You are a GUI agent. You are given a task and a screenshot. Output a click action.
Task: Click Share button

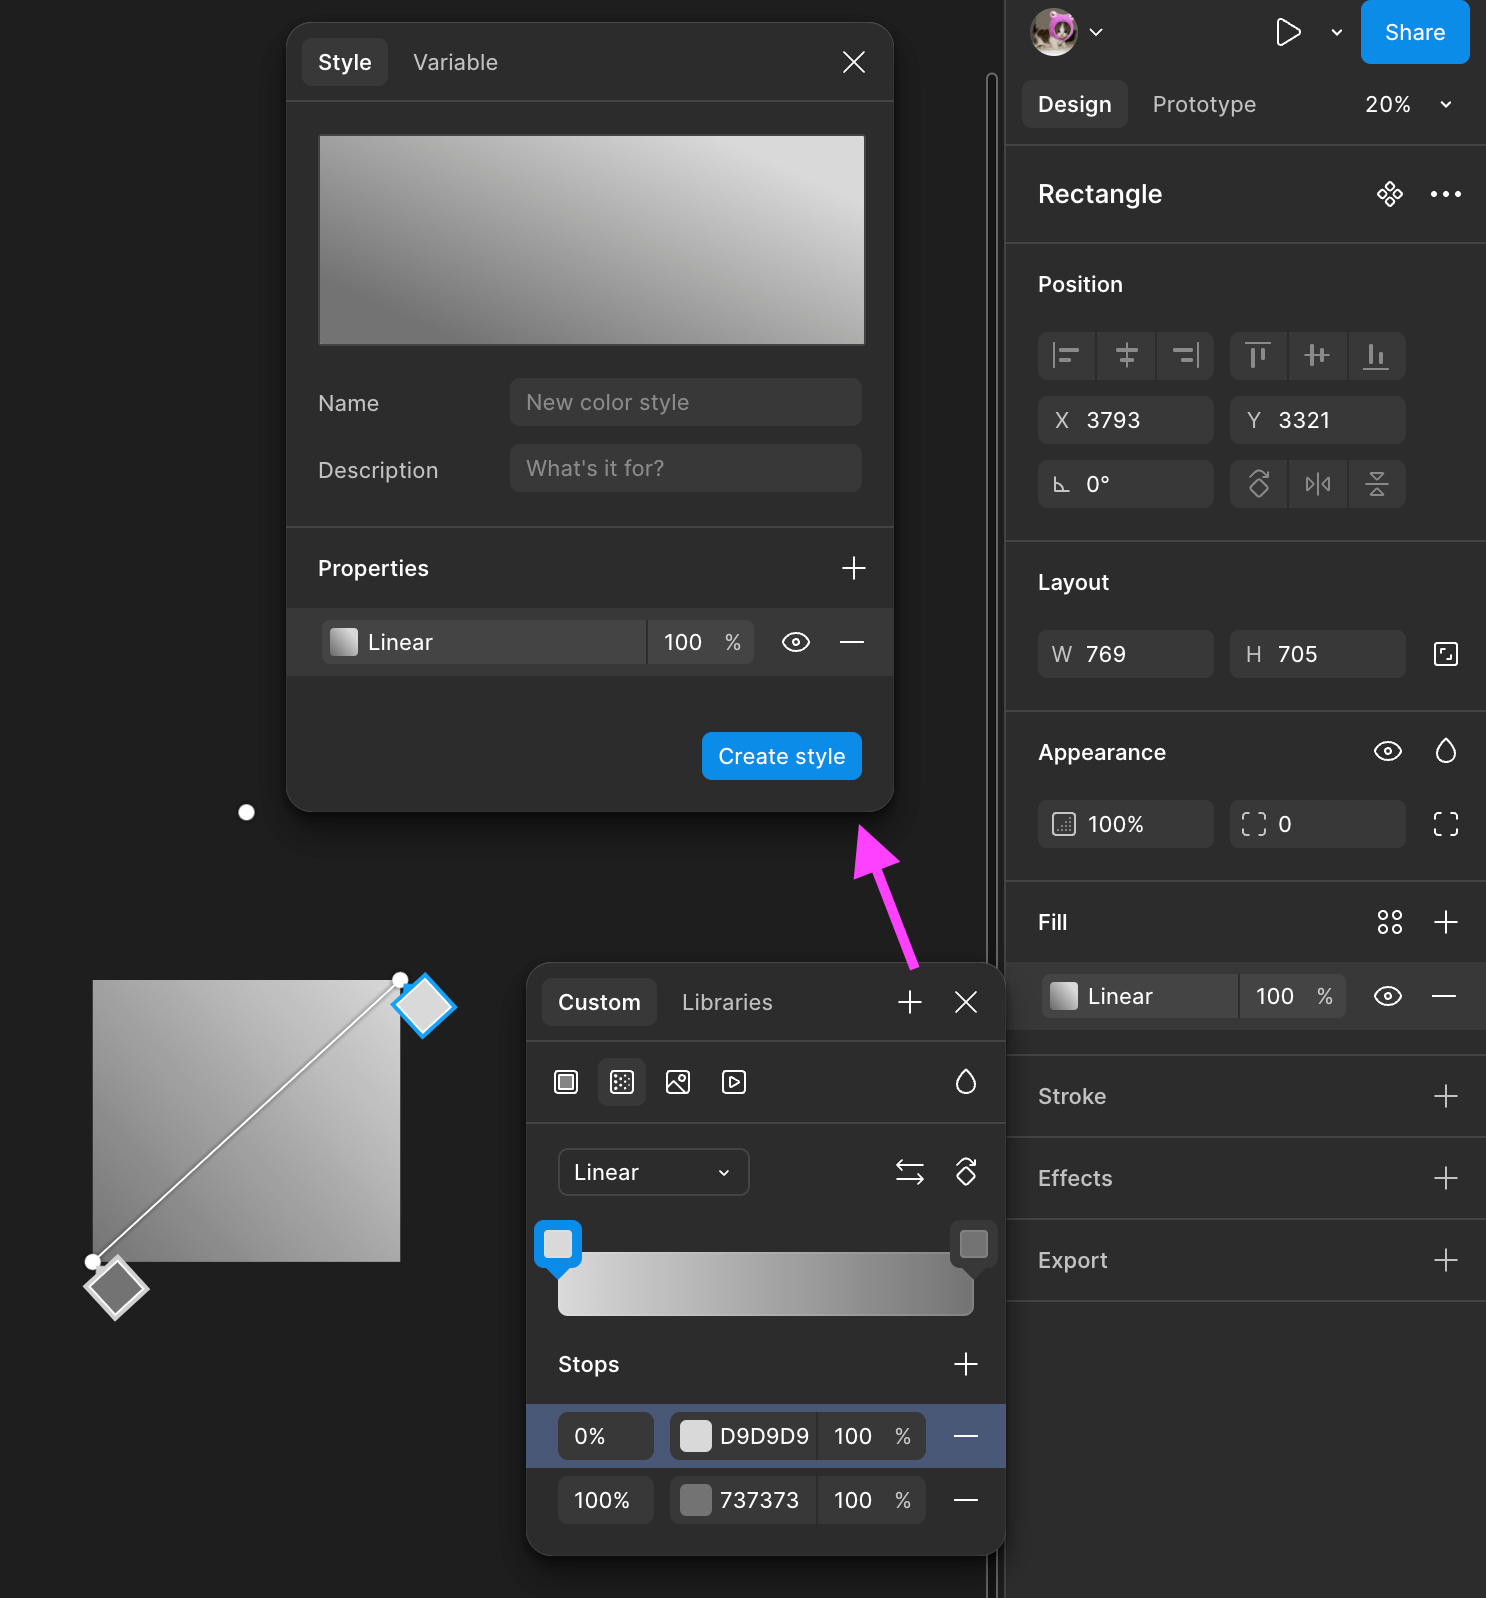(1415, 32)
